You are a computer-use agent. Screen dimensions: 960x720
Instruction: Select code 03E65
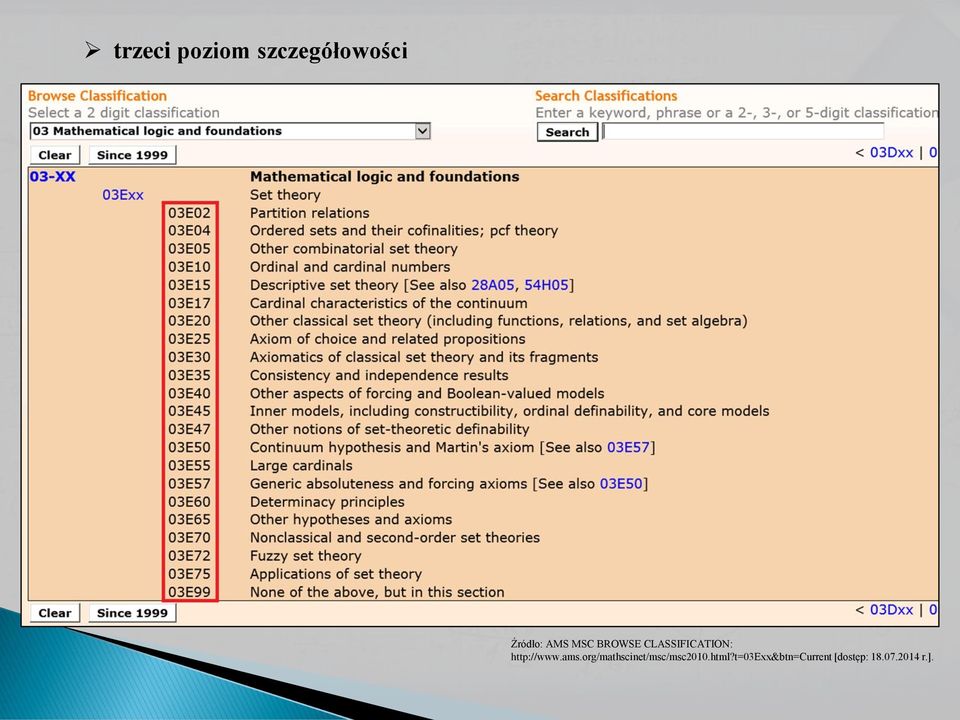coord(189,519)
